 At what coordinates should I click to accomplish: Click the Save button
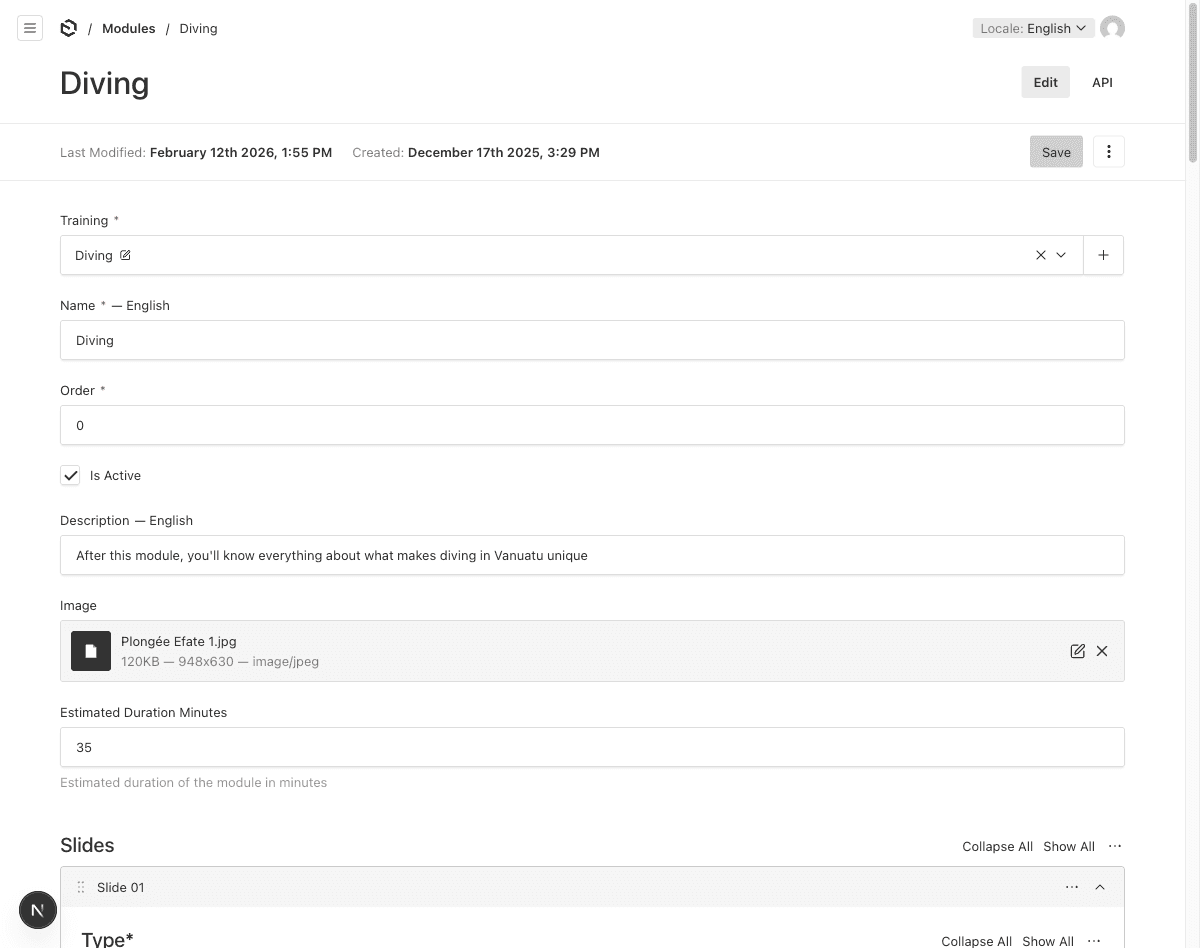(x=1056, y=152)
